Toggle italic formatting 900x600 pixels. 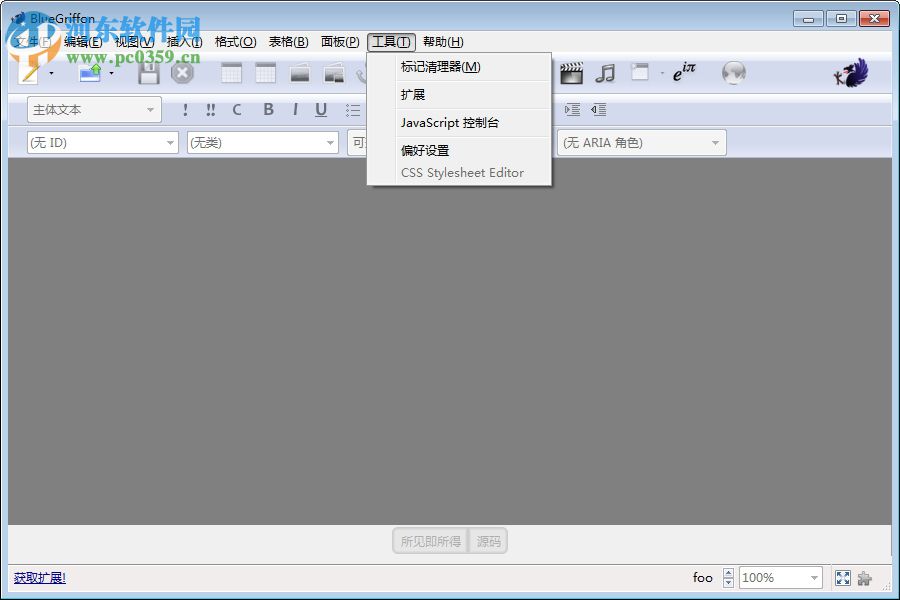pos(295,110)
